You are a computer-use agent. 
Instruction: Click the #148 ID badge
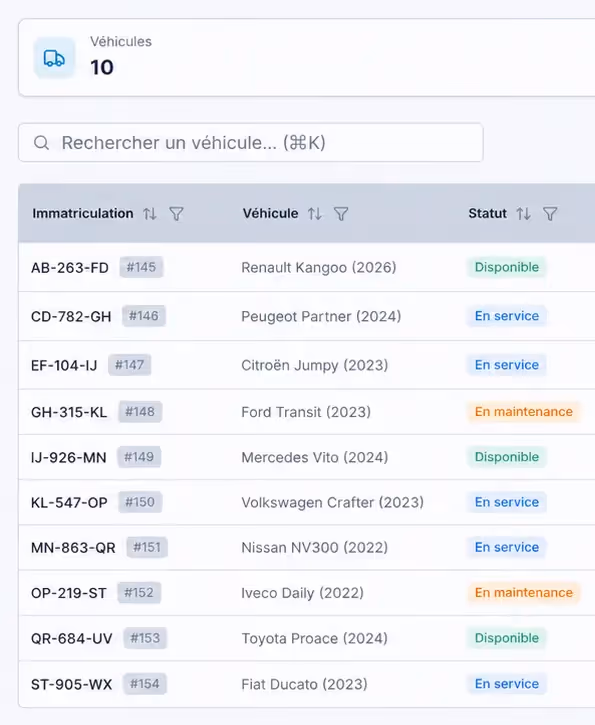140,412
